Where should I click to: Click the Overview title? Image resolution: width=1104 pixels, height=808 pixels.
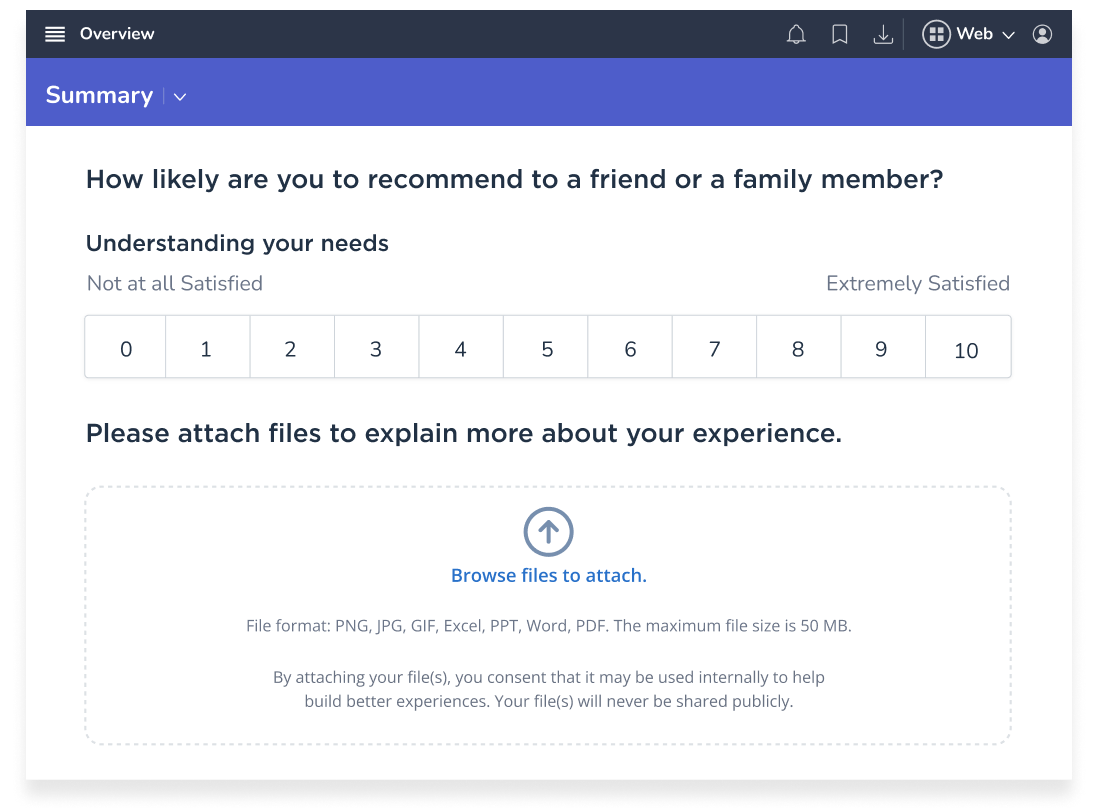[117, 34]
